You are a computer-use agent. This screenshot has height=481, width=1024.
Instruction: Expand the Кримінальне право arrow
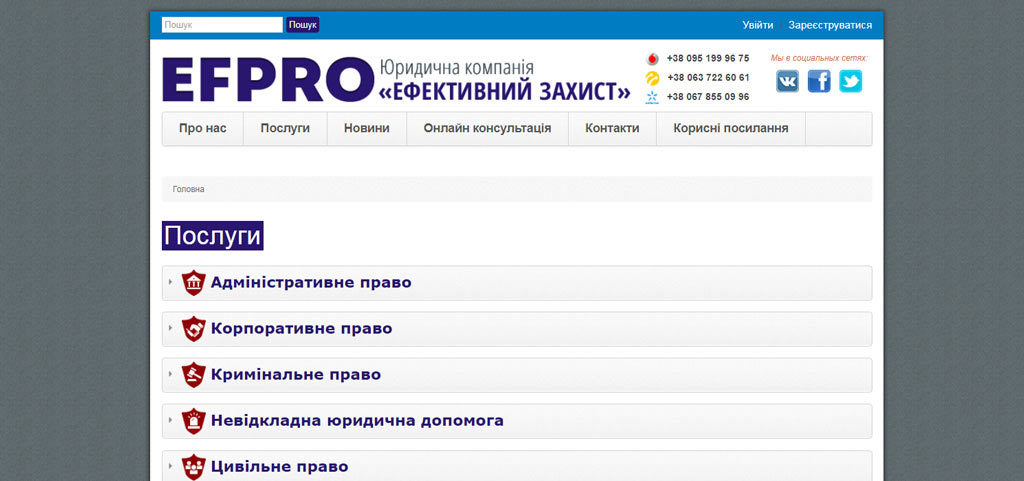coord(170,374)
